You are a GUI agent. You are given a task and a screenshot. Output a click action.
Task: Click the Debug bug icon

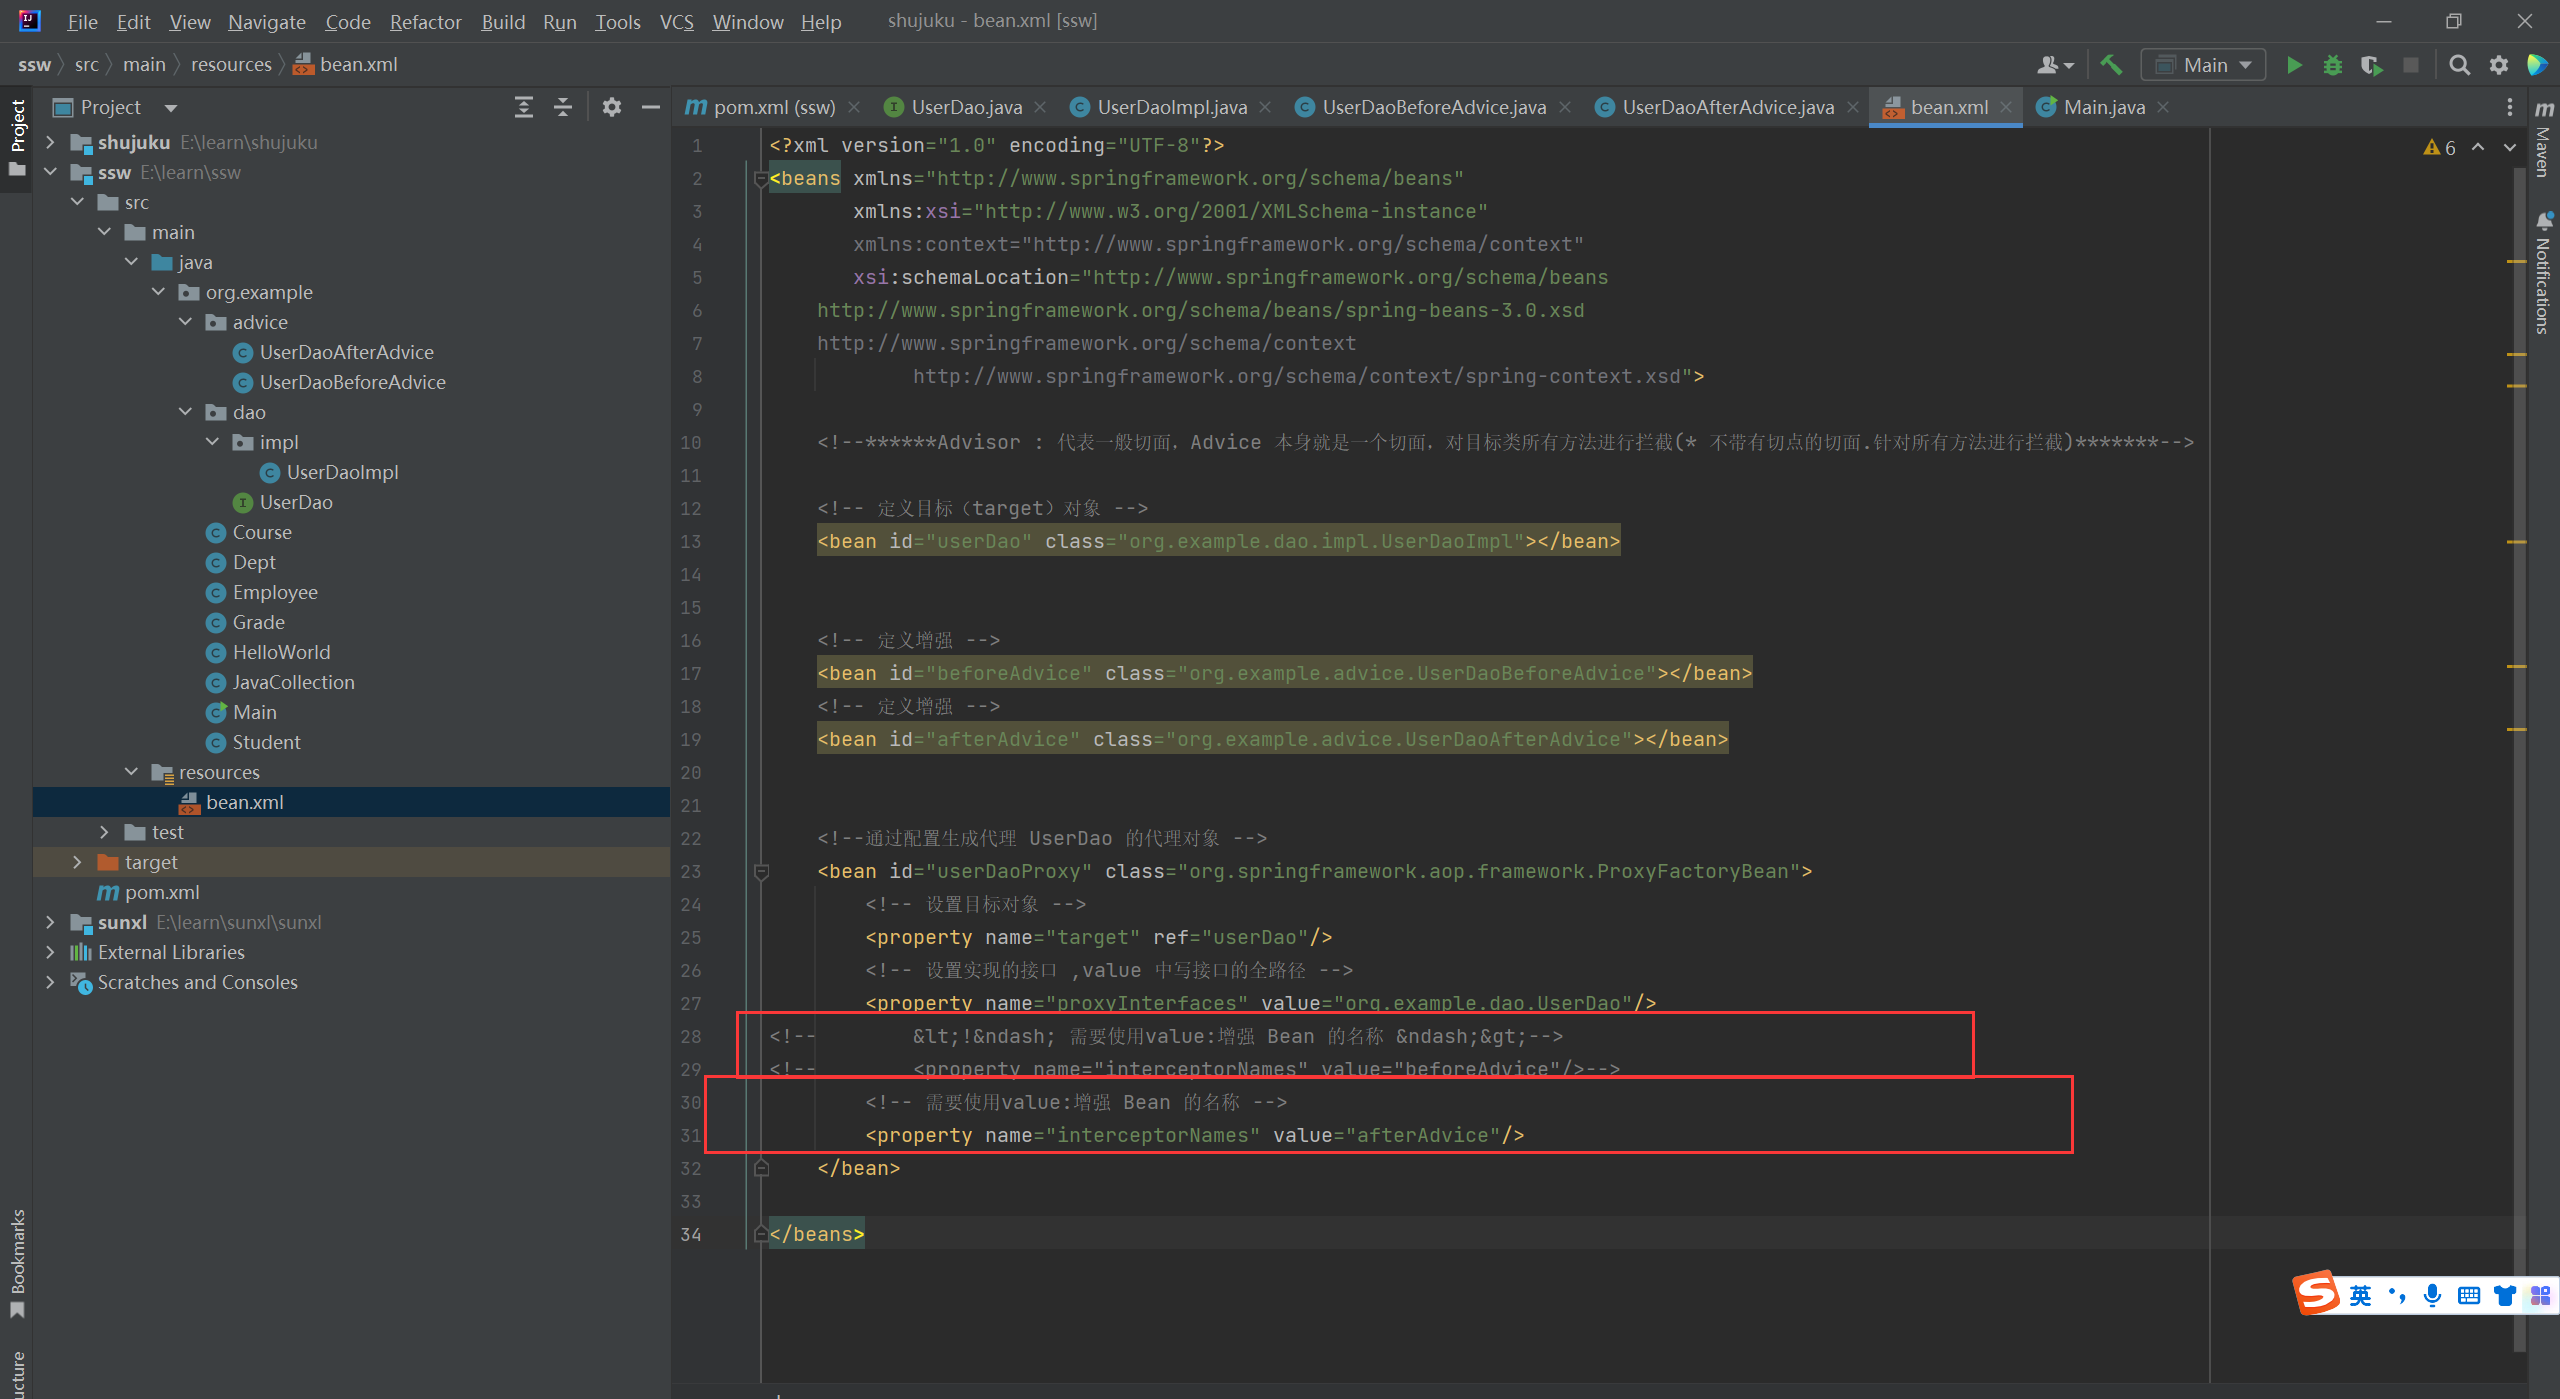click(x=2333, y=65)
